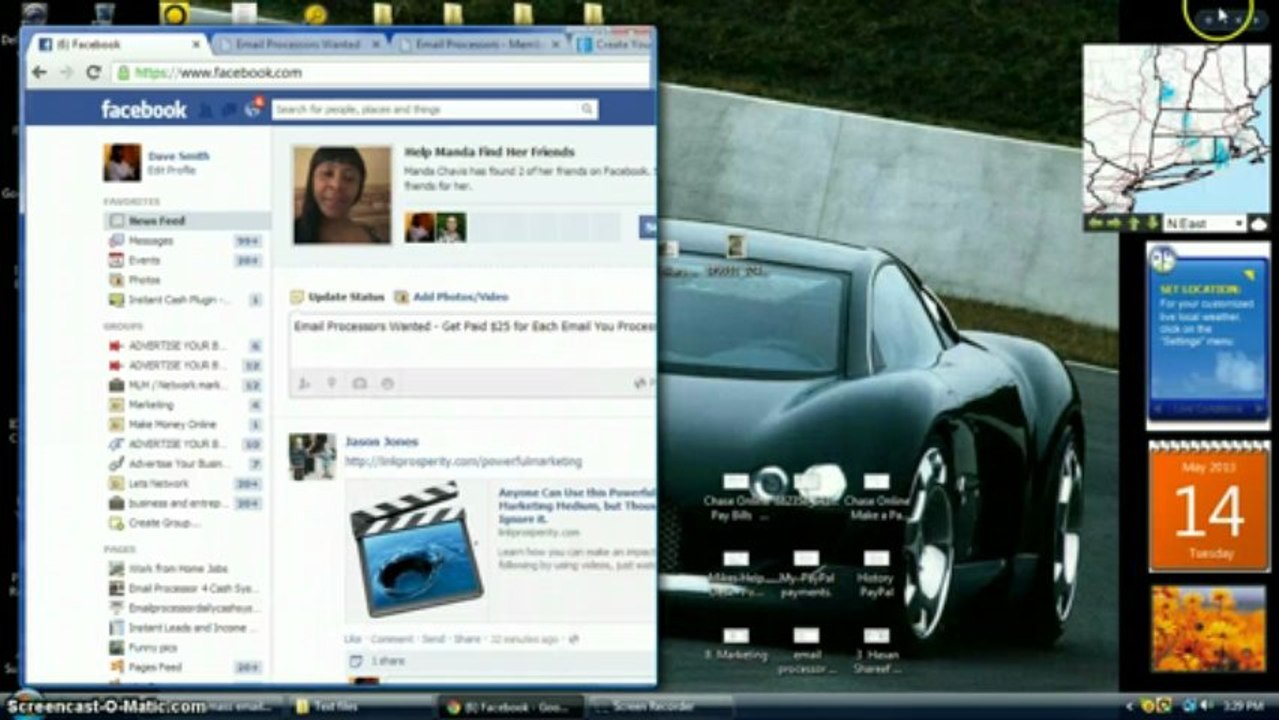The image size is (1279, 720).
Task: Click Share under Jason Jones's post
Action: point(467,639)
